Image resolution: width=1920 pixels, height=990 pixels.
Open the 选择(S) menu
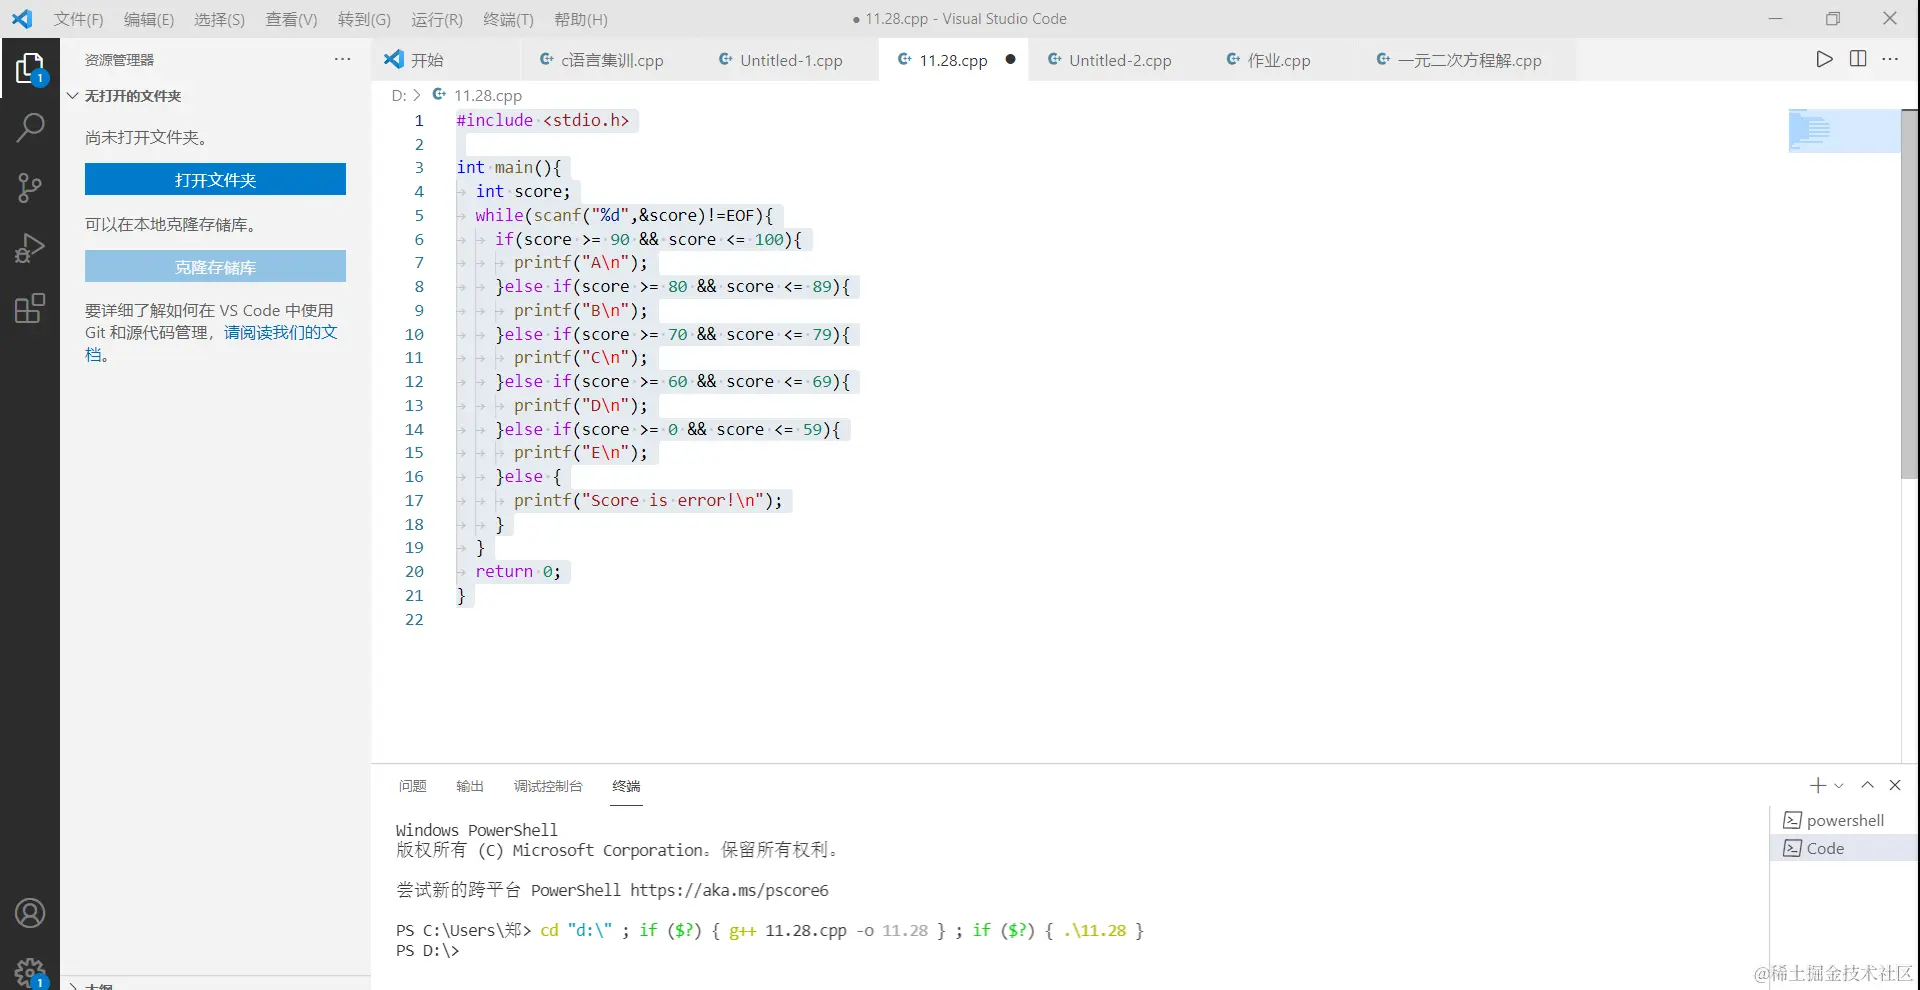(x=219, y=19)
